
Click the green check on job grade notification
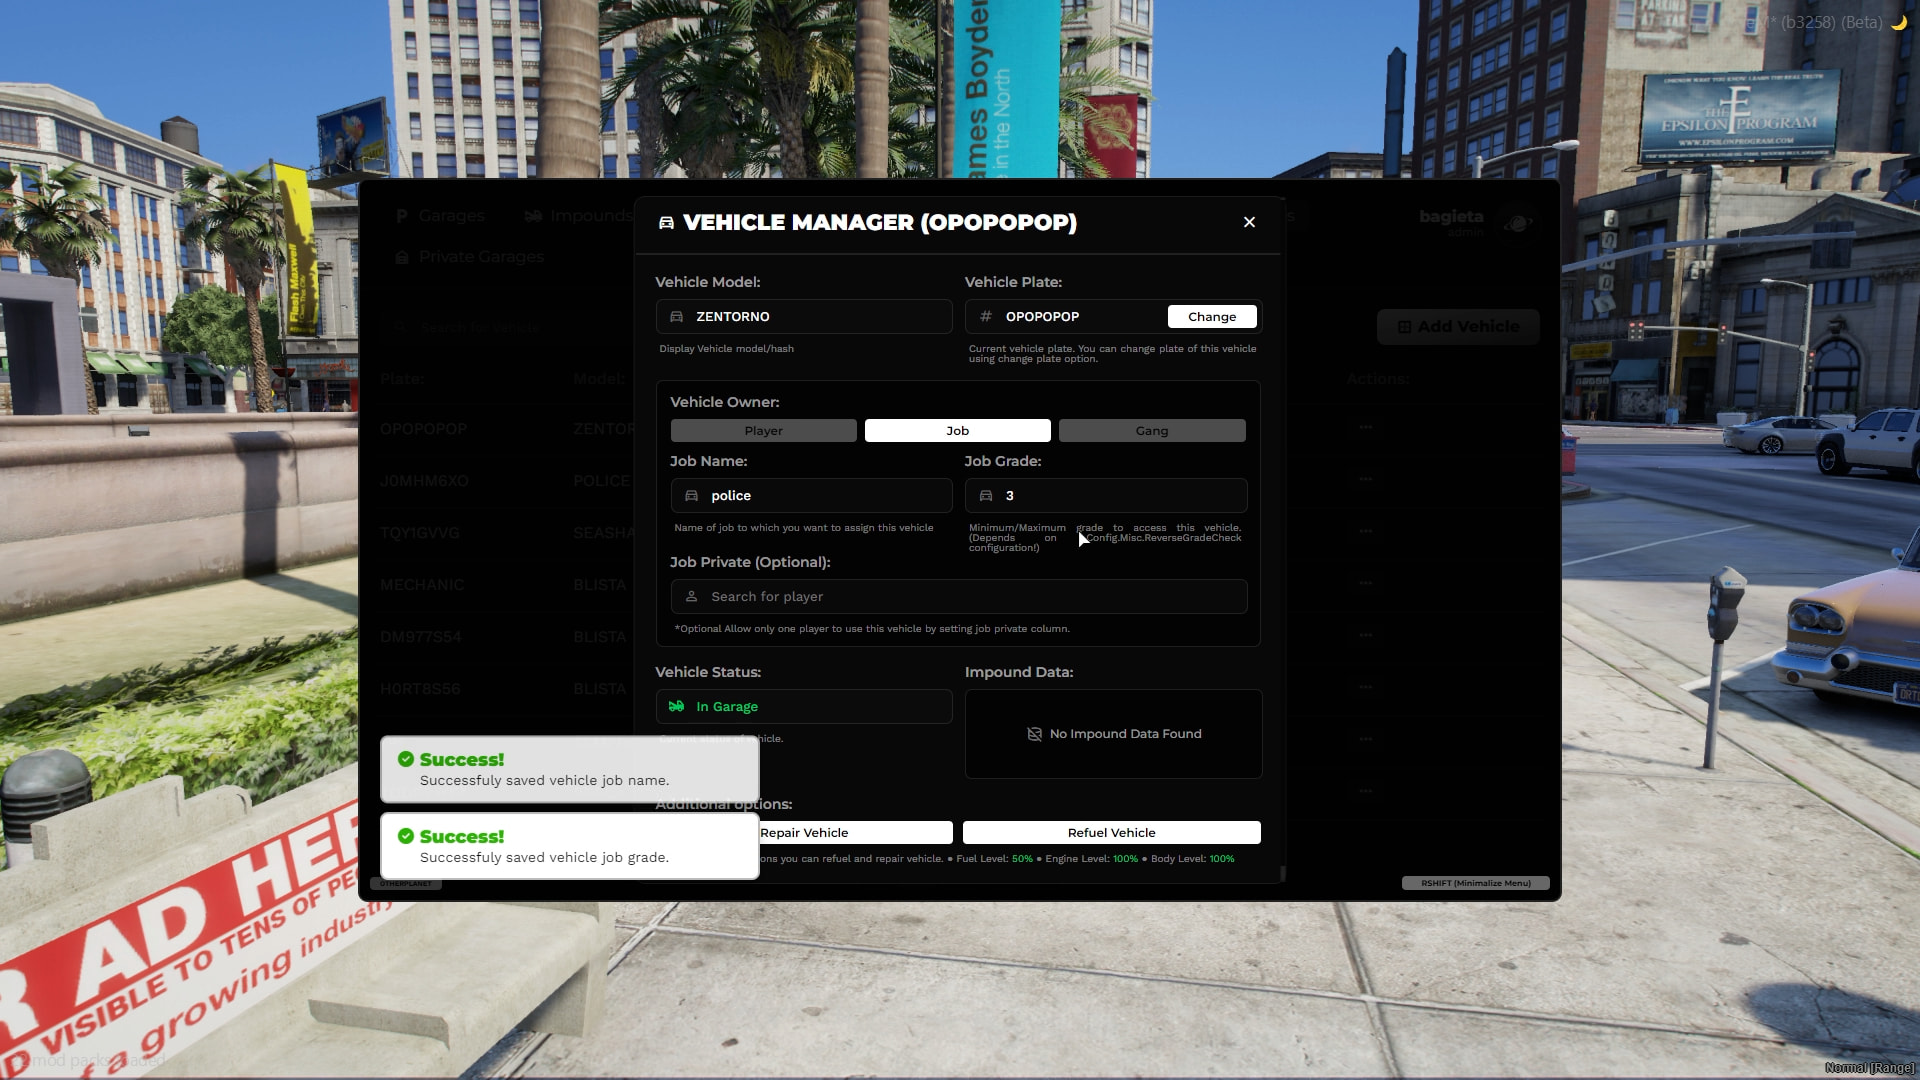click(406, 836)
